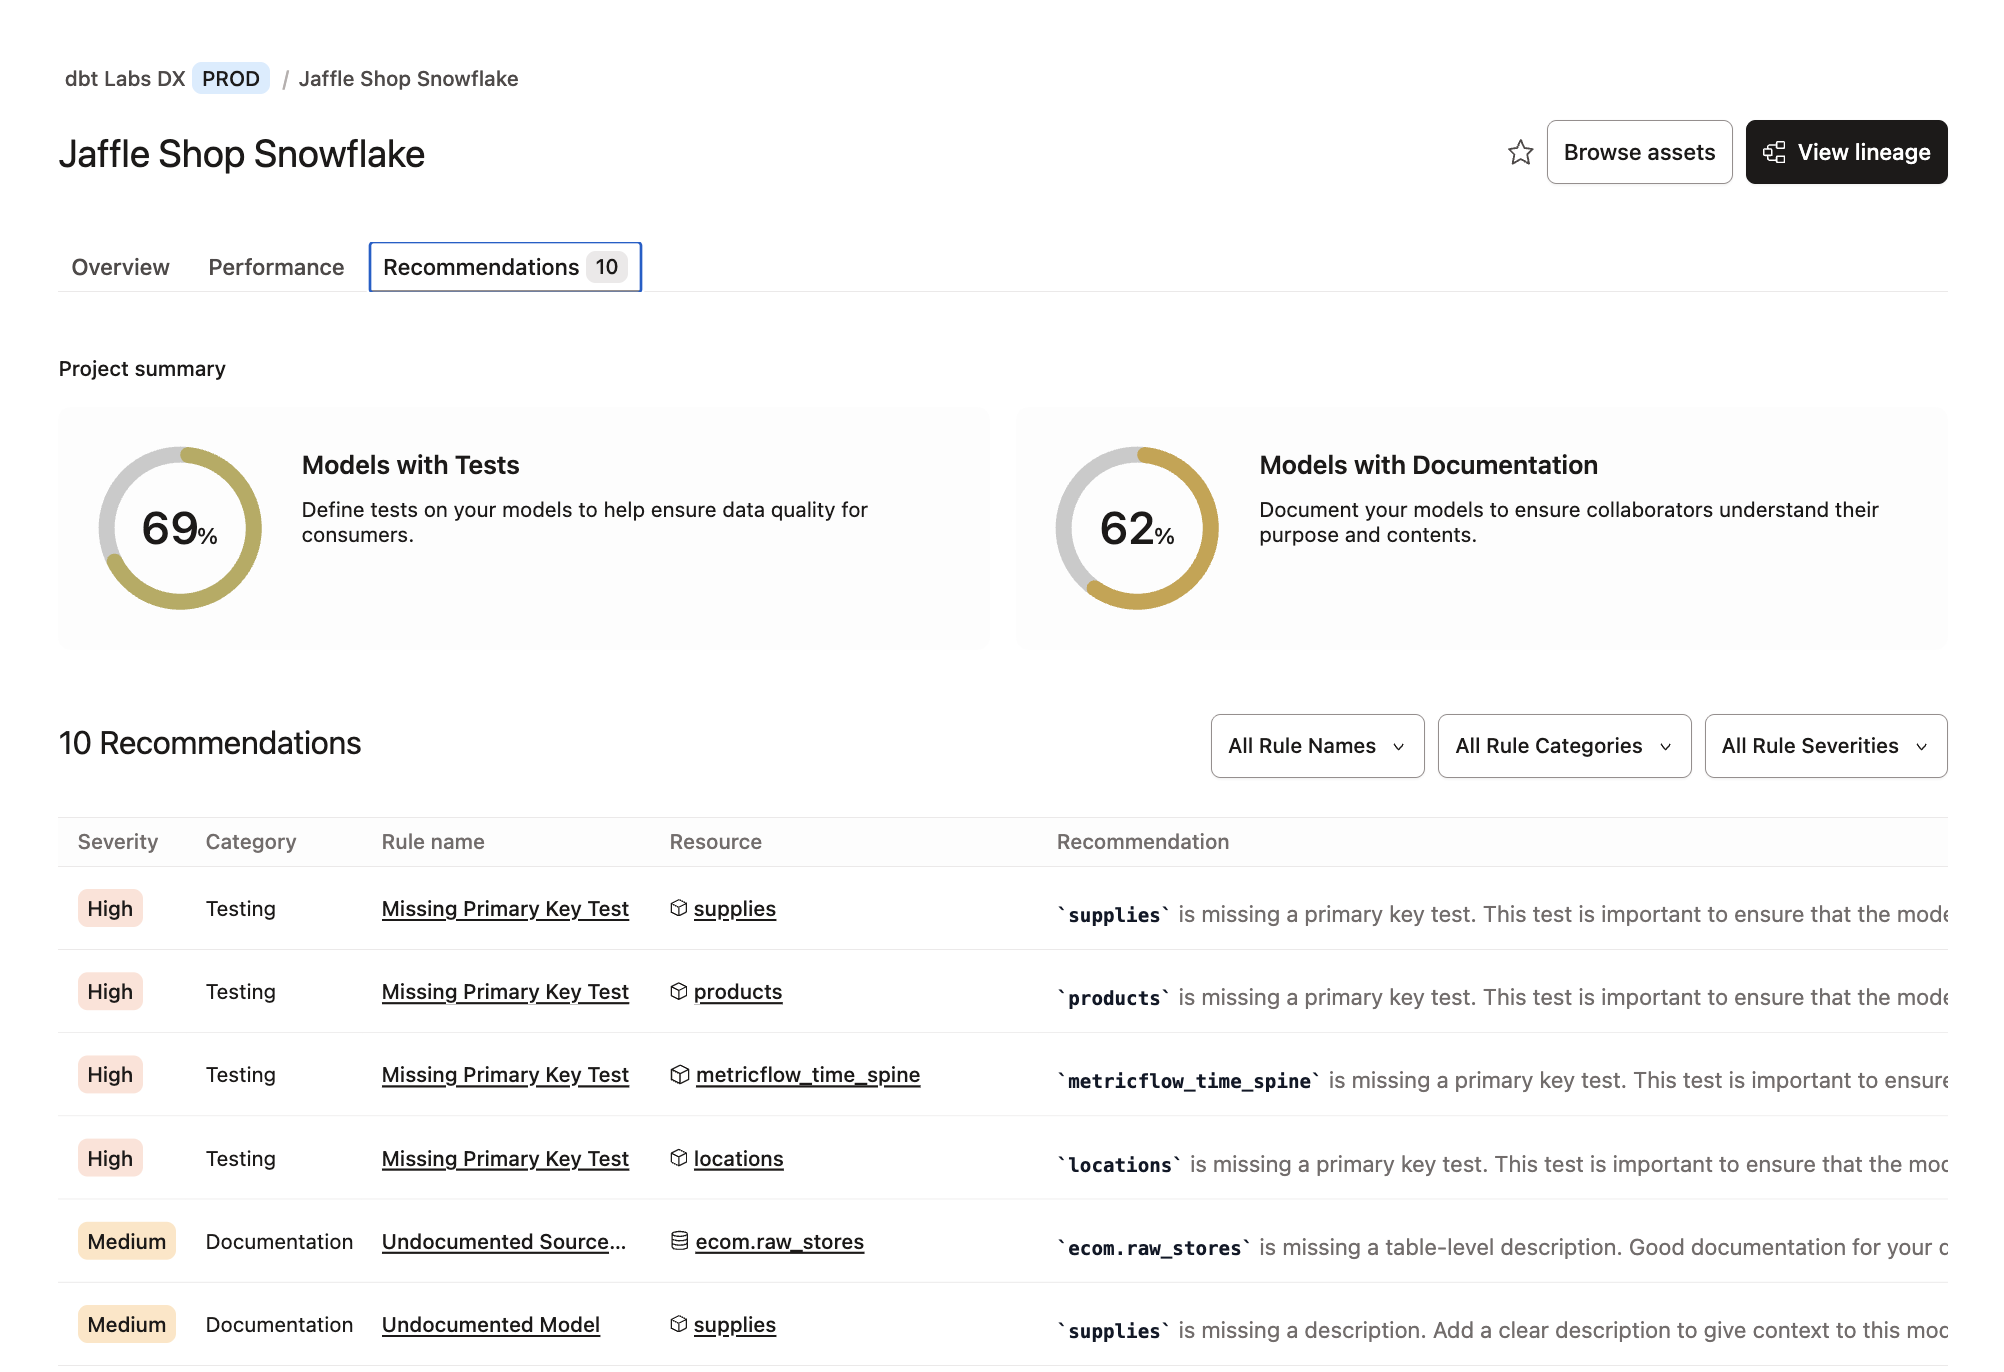The width and height of the screenshot is (2004, 1372).
Task: Click the model cube icon beside first supplies
Action: click(x=679, y=908)
